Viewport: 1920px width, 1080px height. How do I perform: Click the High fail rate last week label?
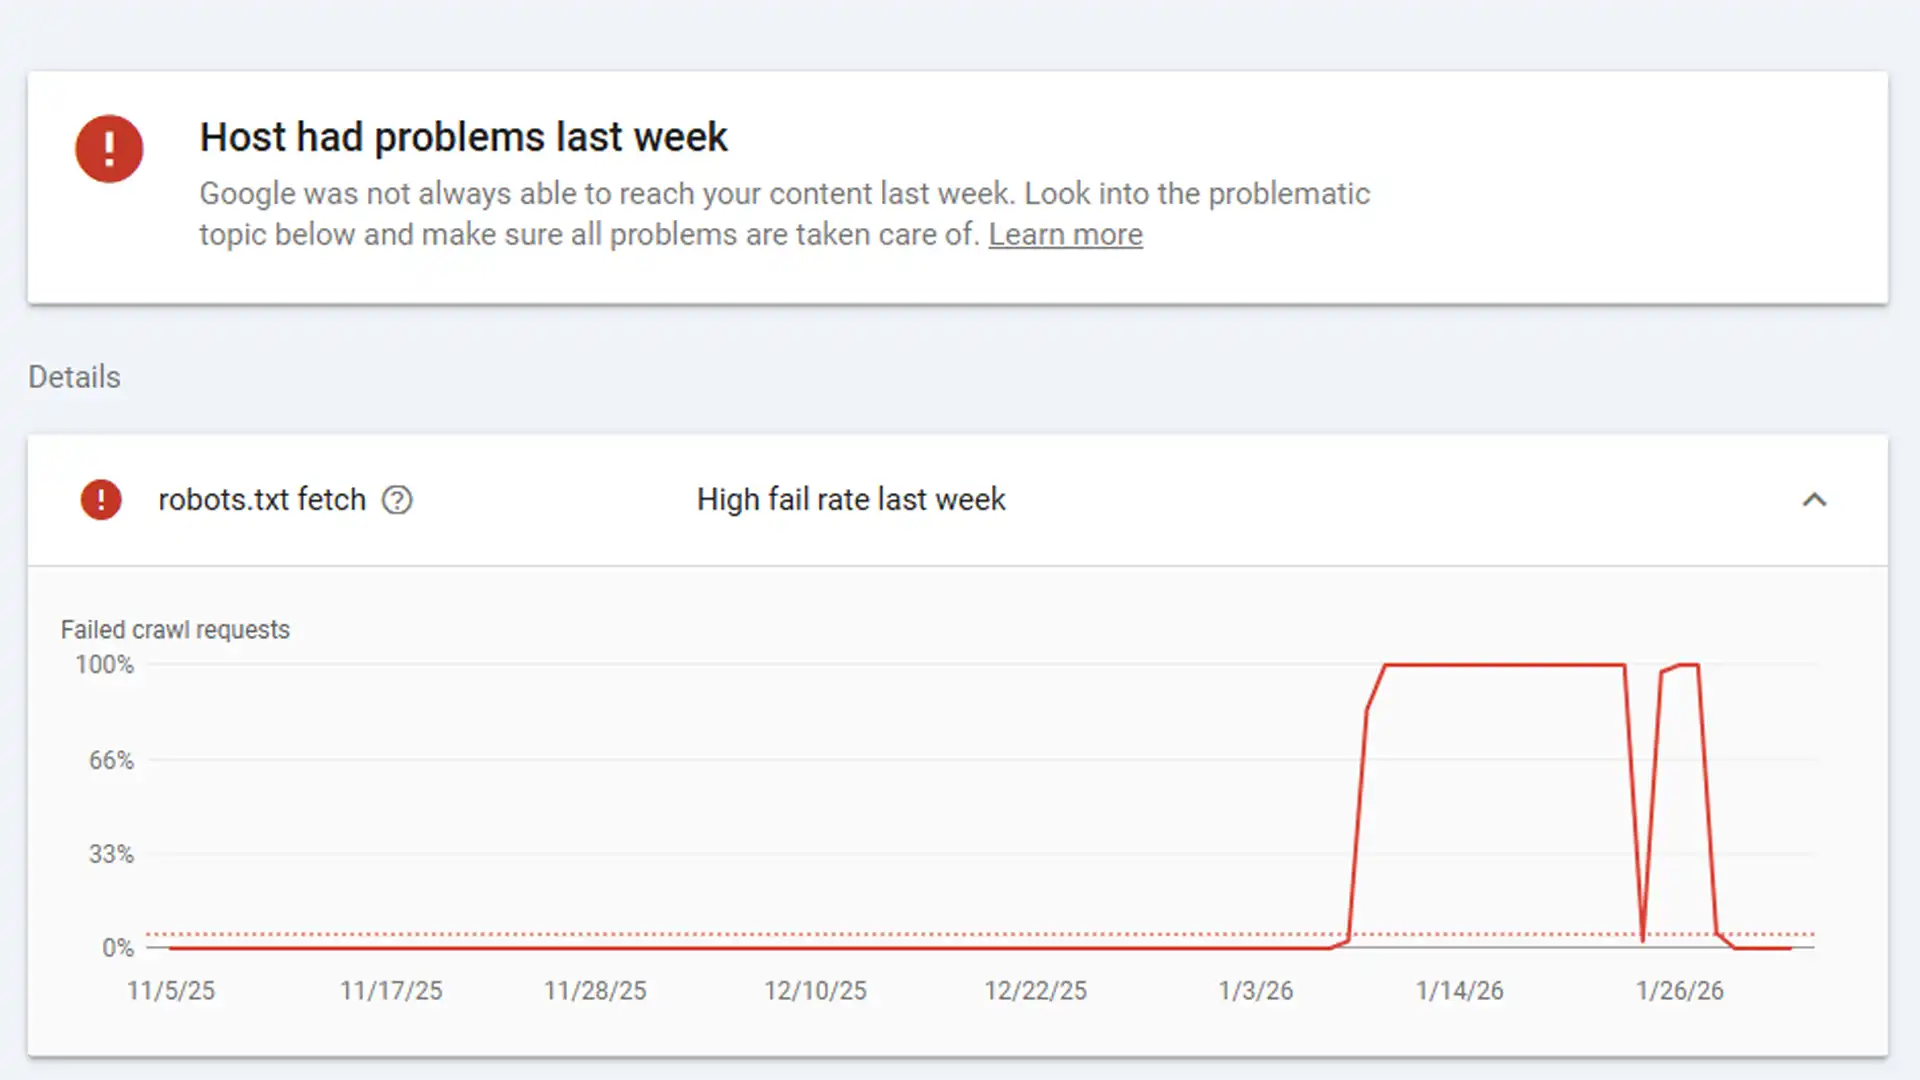click(850, 499)
